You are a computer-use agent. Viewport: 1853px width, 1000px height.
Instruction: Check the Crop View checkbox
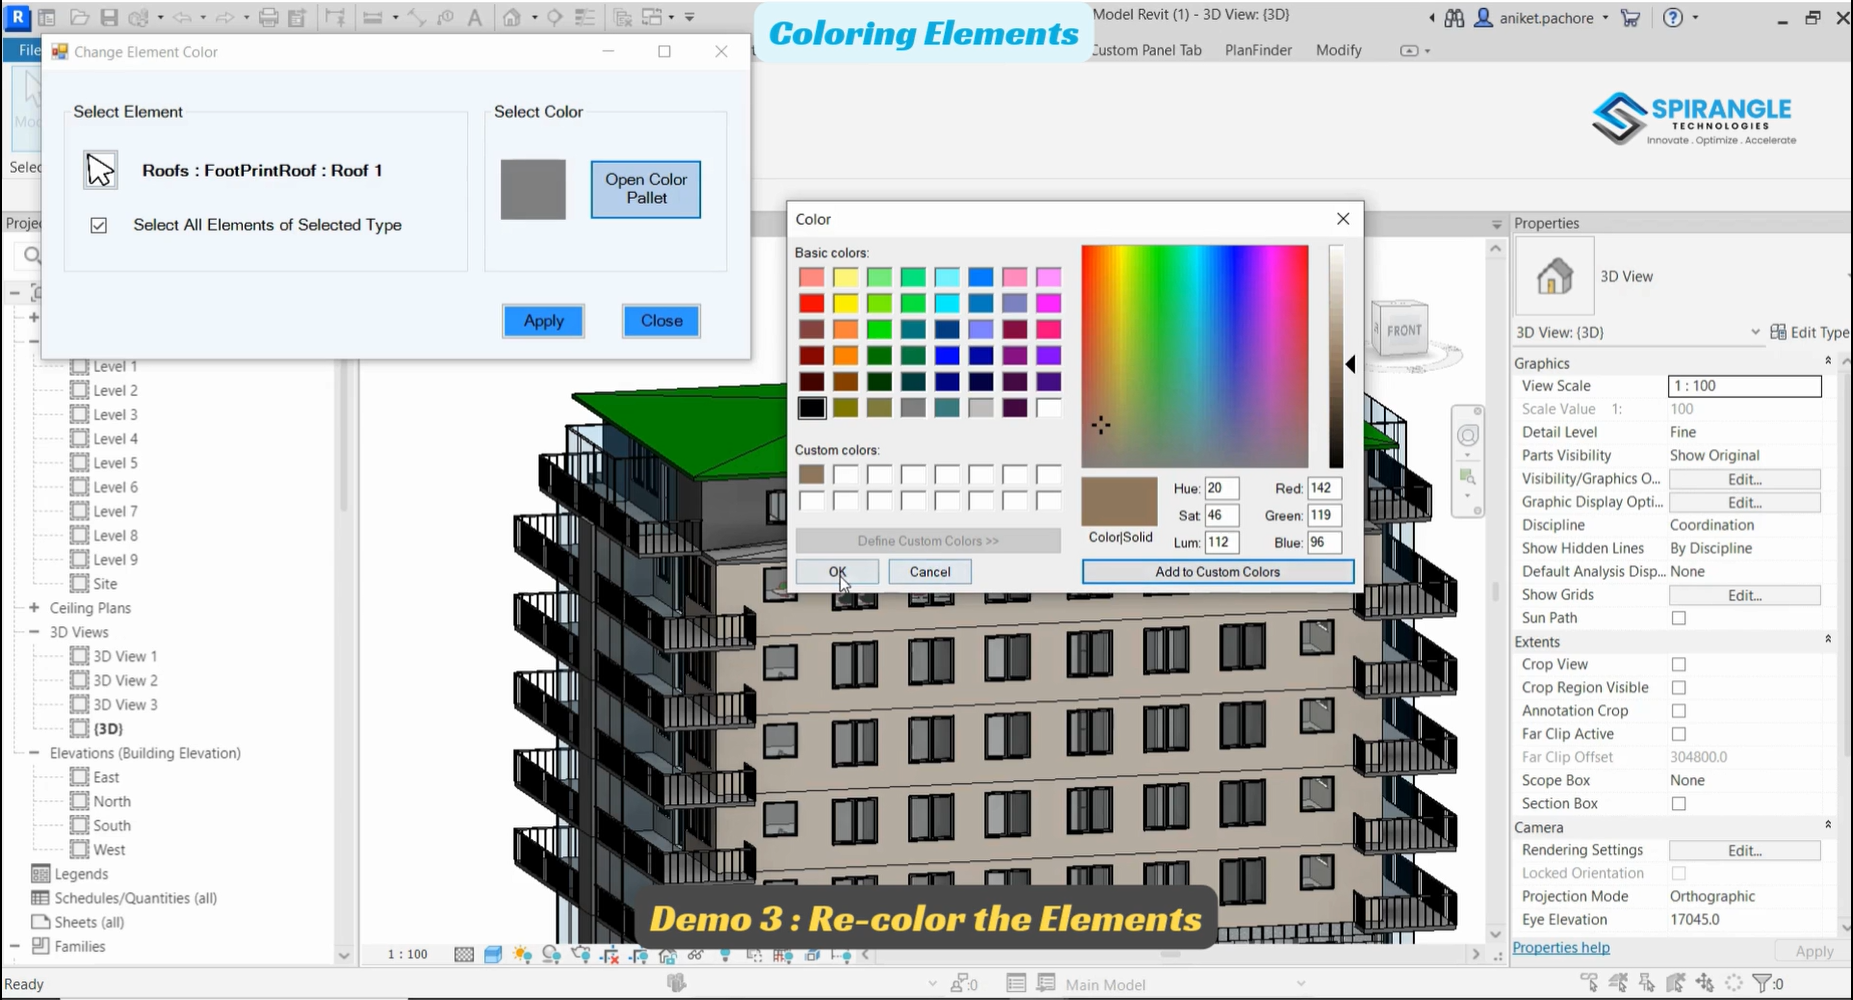(1678, 664)
